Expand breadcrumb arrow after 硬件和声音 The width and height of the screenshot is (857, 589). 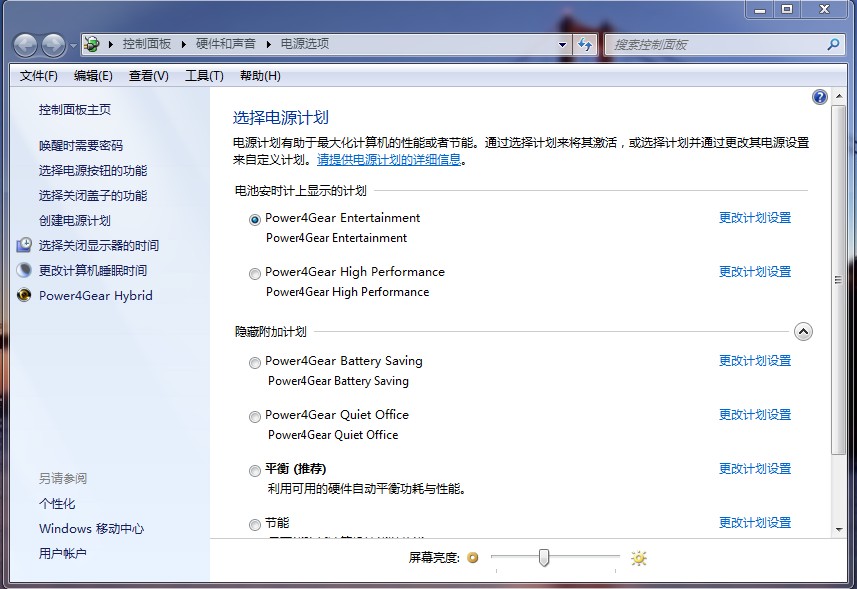[268, 44]
